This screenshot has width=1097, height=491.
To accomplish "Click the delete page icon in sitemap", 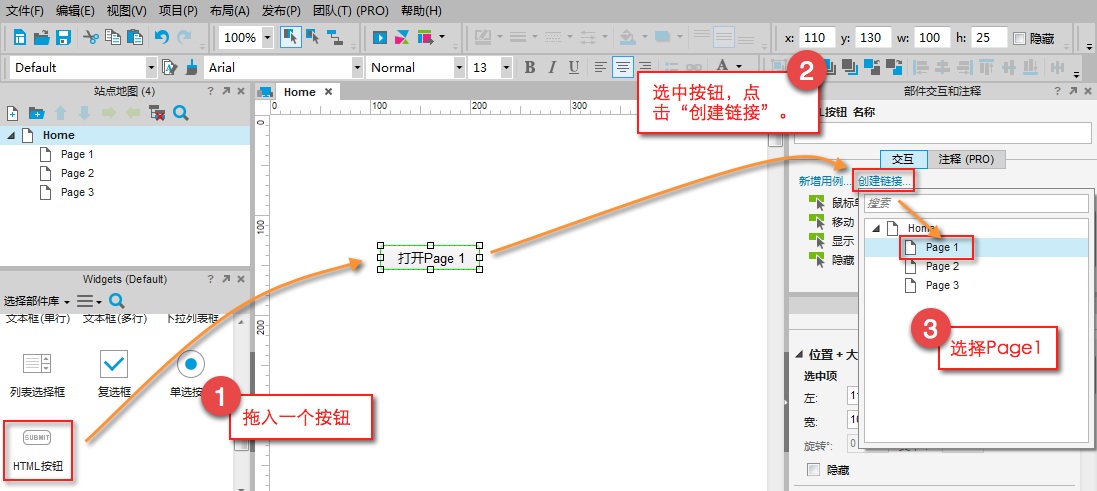I will (x=157, y=113).
